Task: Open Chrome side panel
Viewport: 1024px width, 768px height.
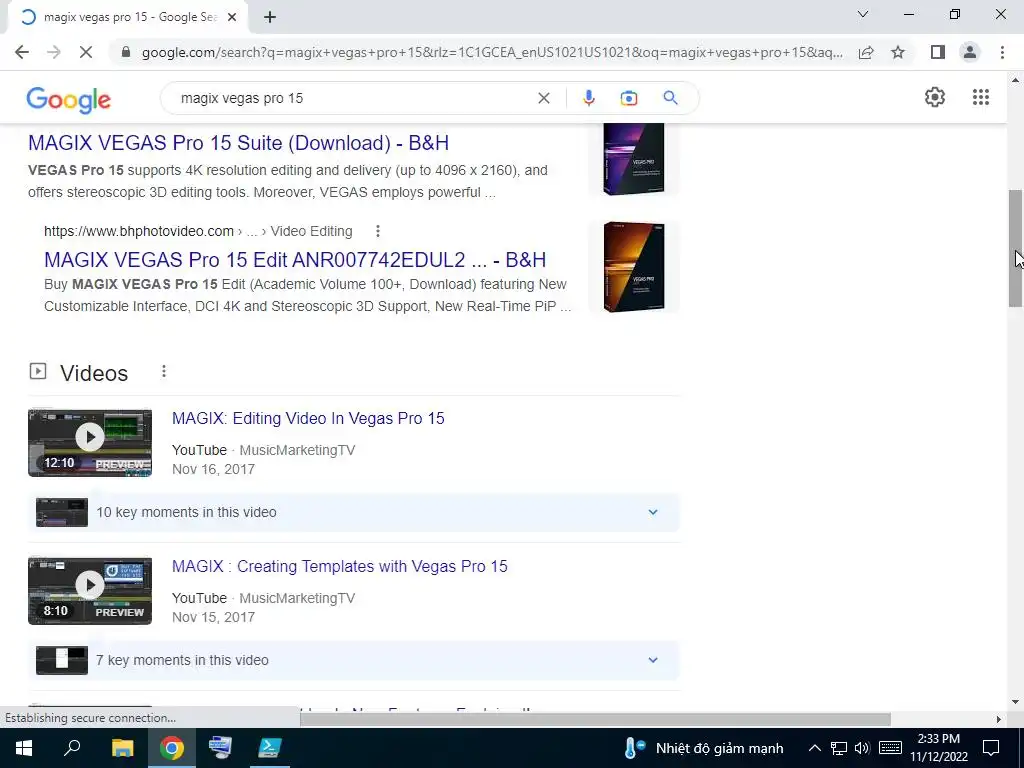Action: click(x=938, y=52)
